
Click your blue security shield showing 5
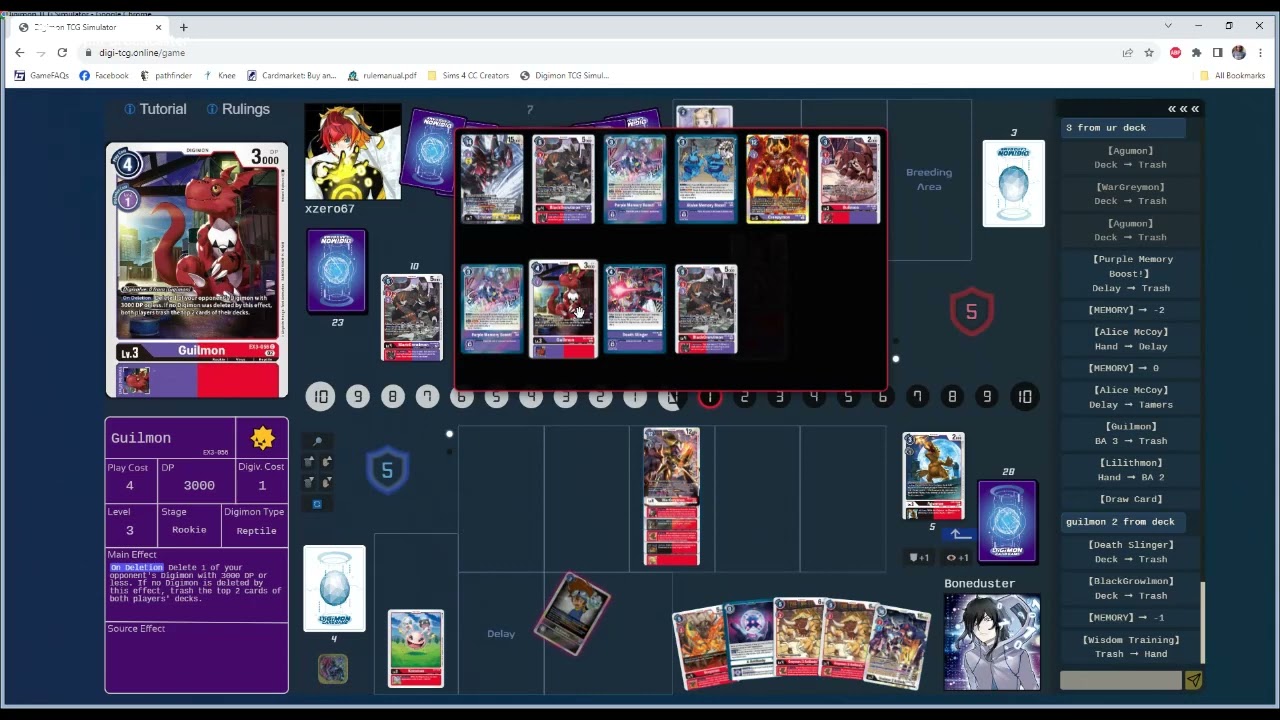(387, 470)
